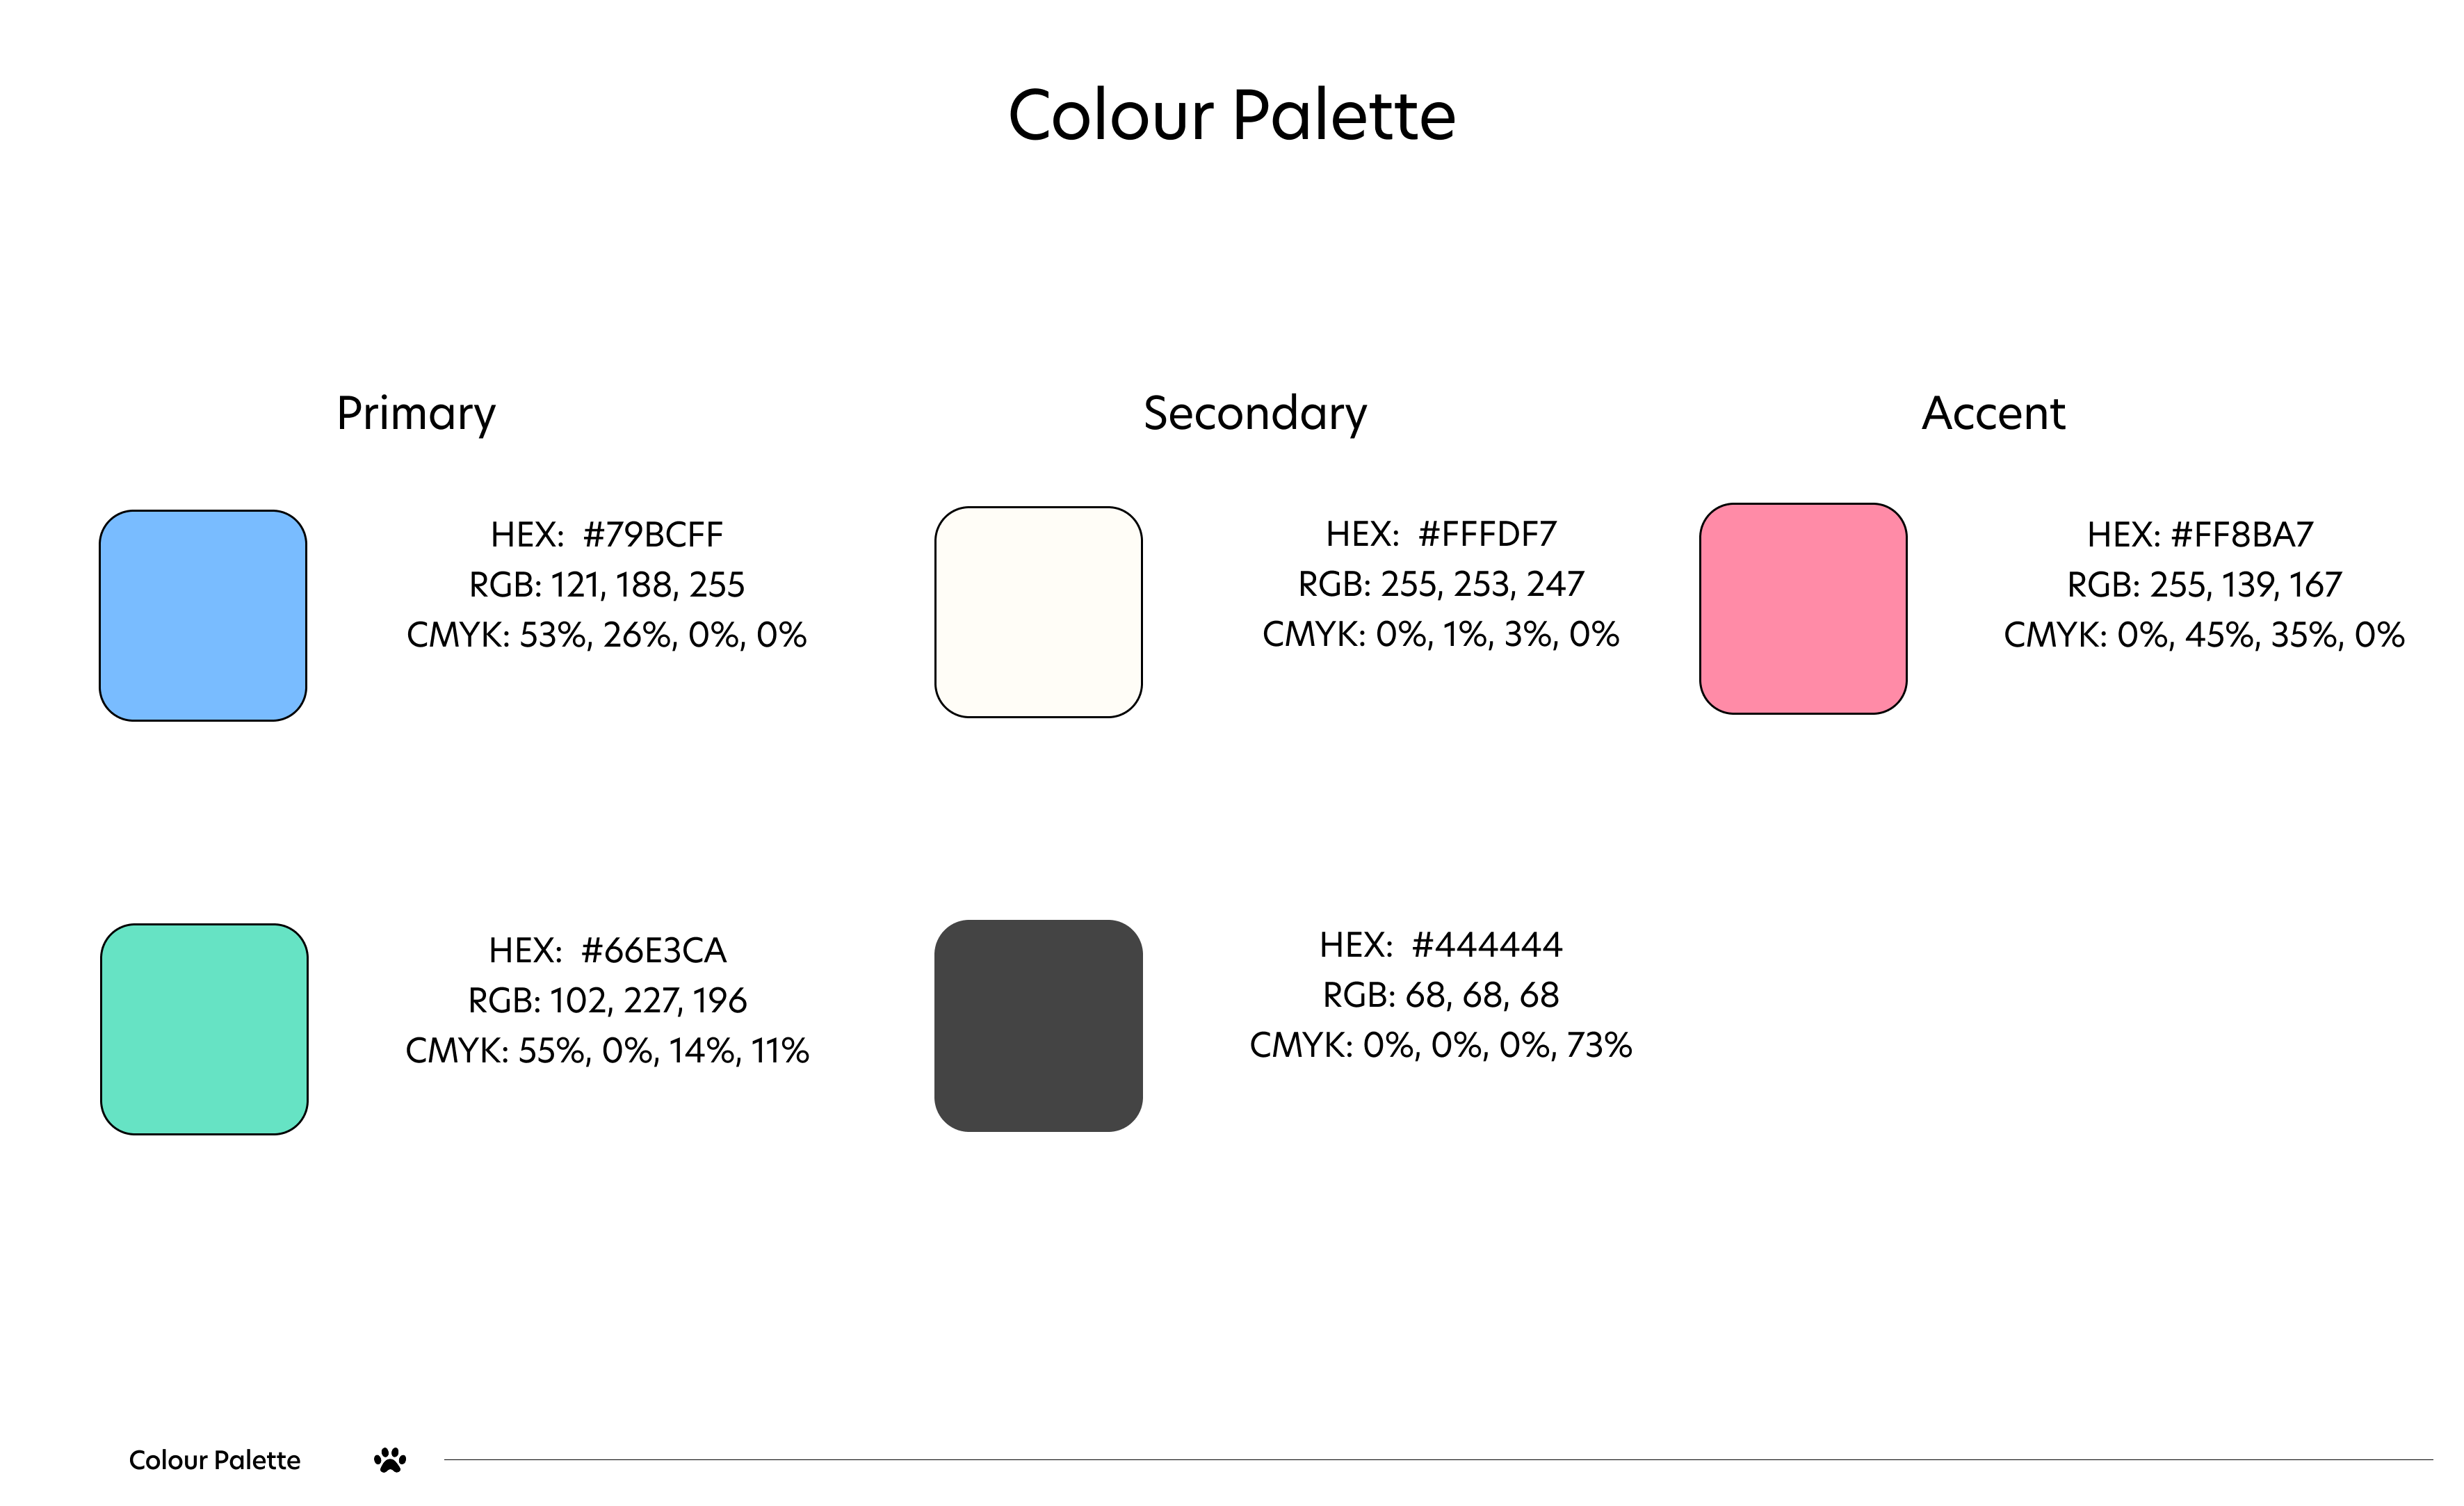Choose the pink #FF8BA7 accent swatch

click(x=1803, y=609)
